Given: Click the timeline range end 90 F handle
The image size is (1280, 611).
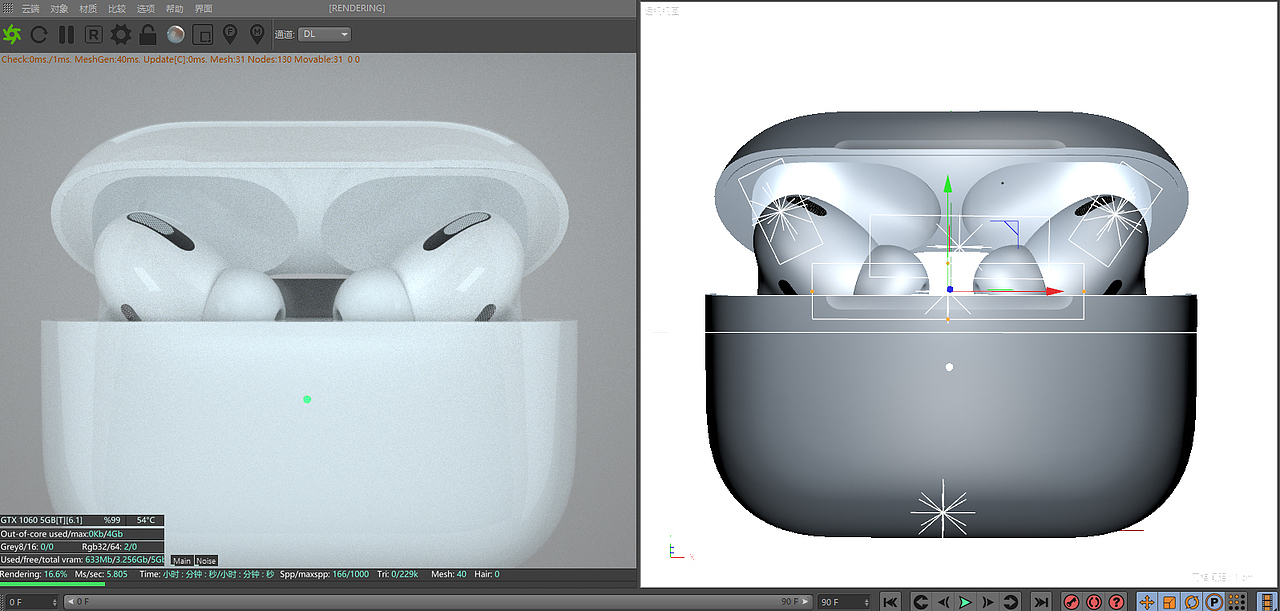Looking at the screenshot, I should tap(795, 602).
